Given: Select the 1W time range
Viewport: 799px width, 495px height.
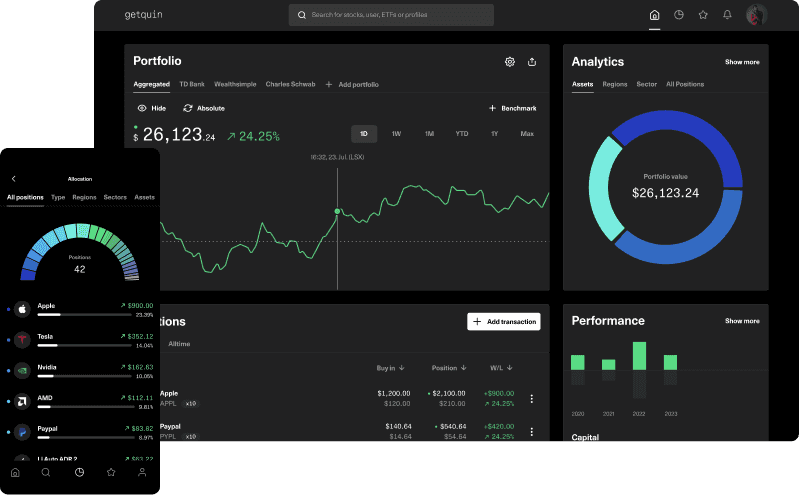Looking at the screenshot, I should pyautogui.click(x=396, y=134).
